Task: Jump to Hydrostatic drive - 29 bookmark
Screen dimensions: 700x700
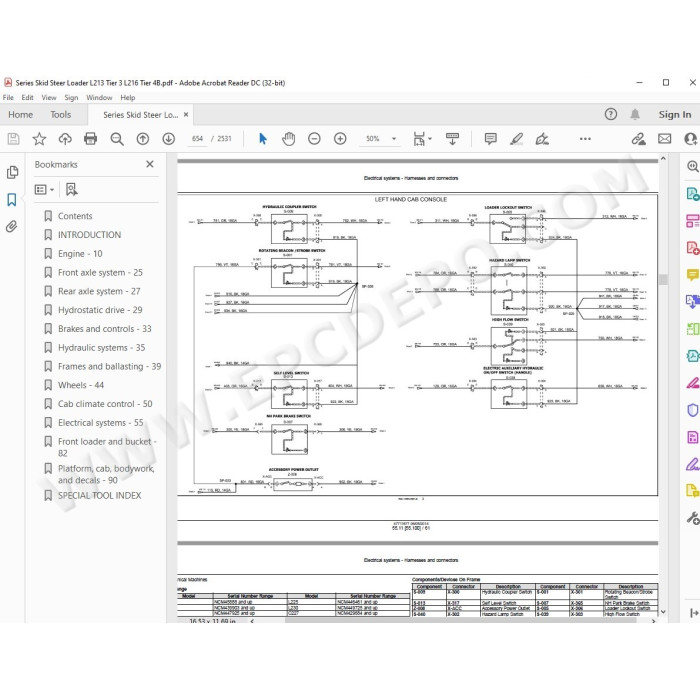Action: [100, 310]
